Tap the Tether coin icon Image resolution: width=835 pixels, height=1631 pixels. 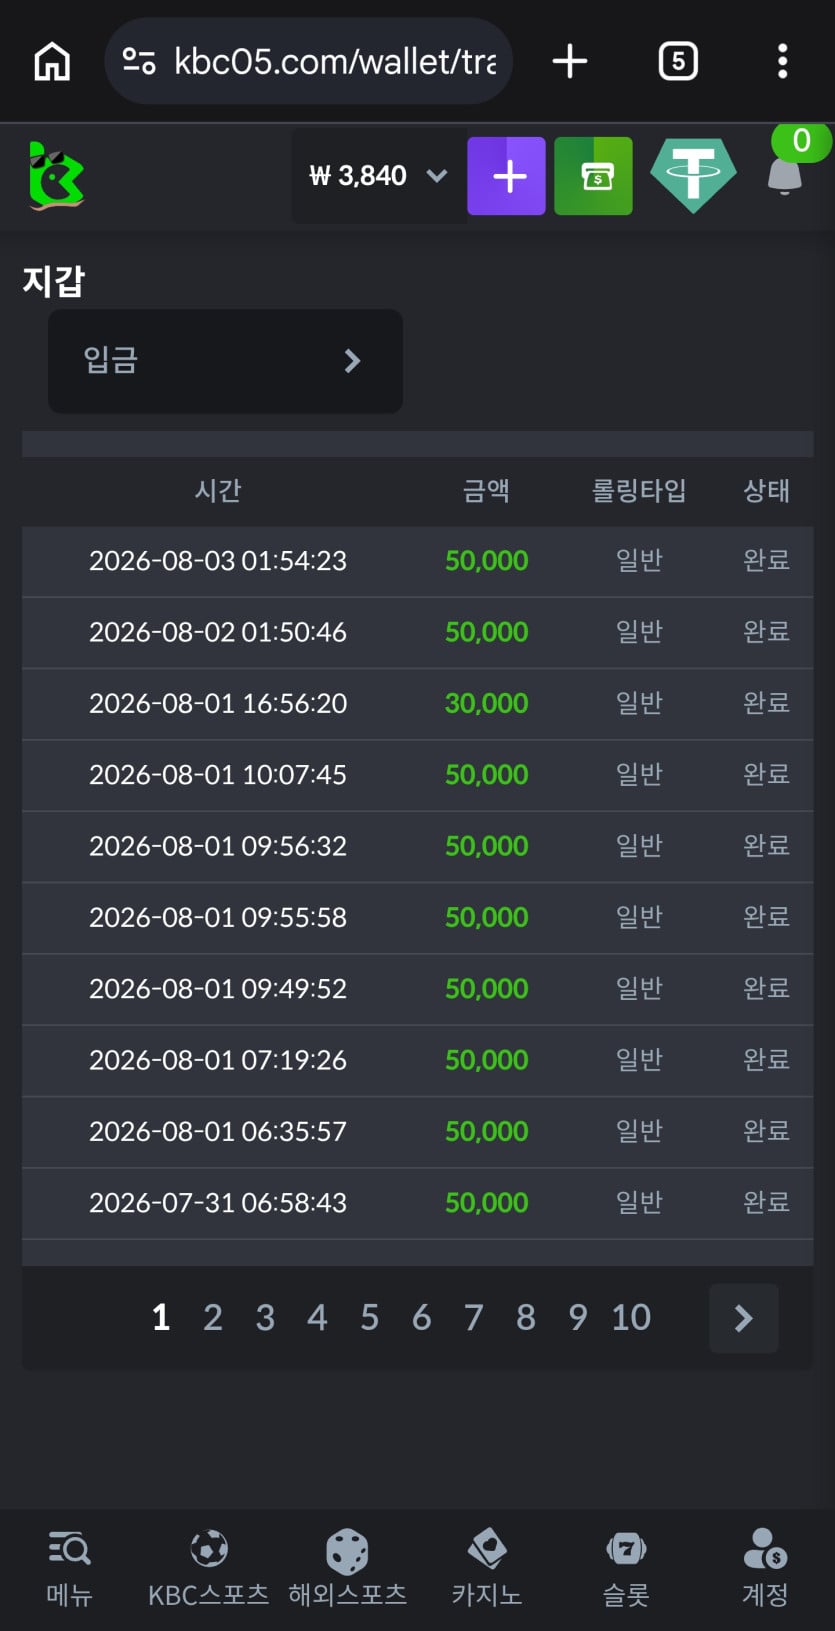tap(693, 176)
